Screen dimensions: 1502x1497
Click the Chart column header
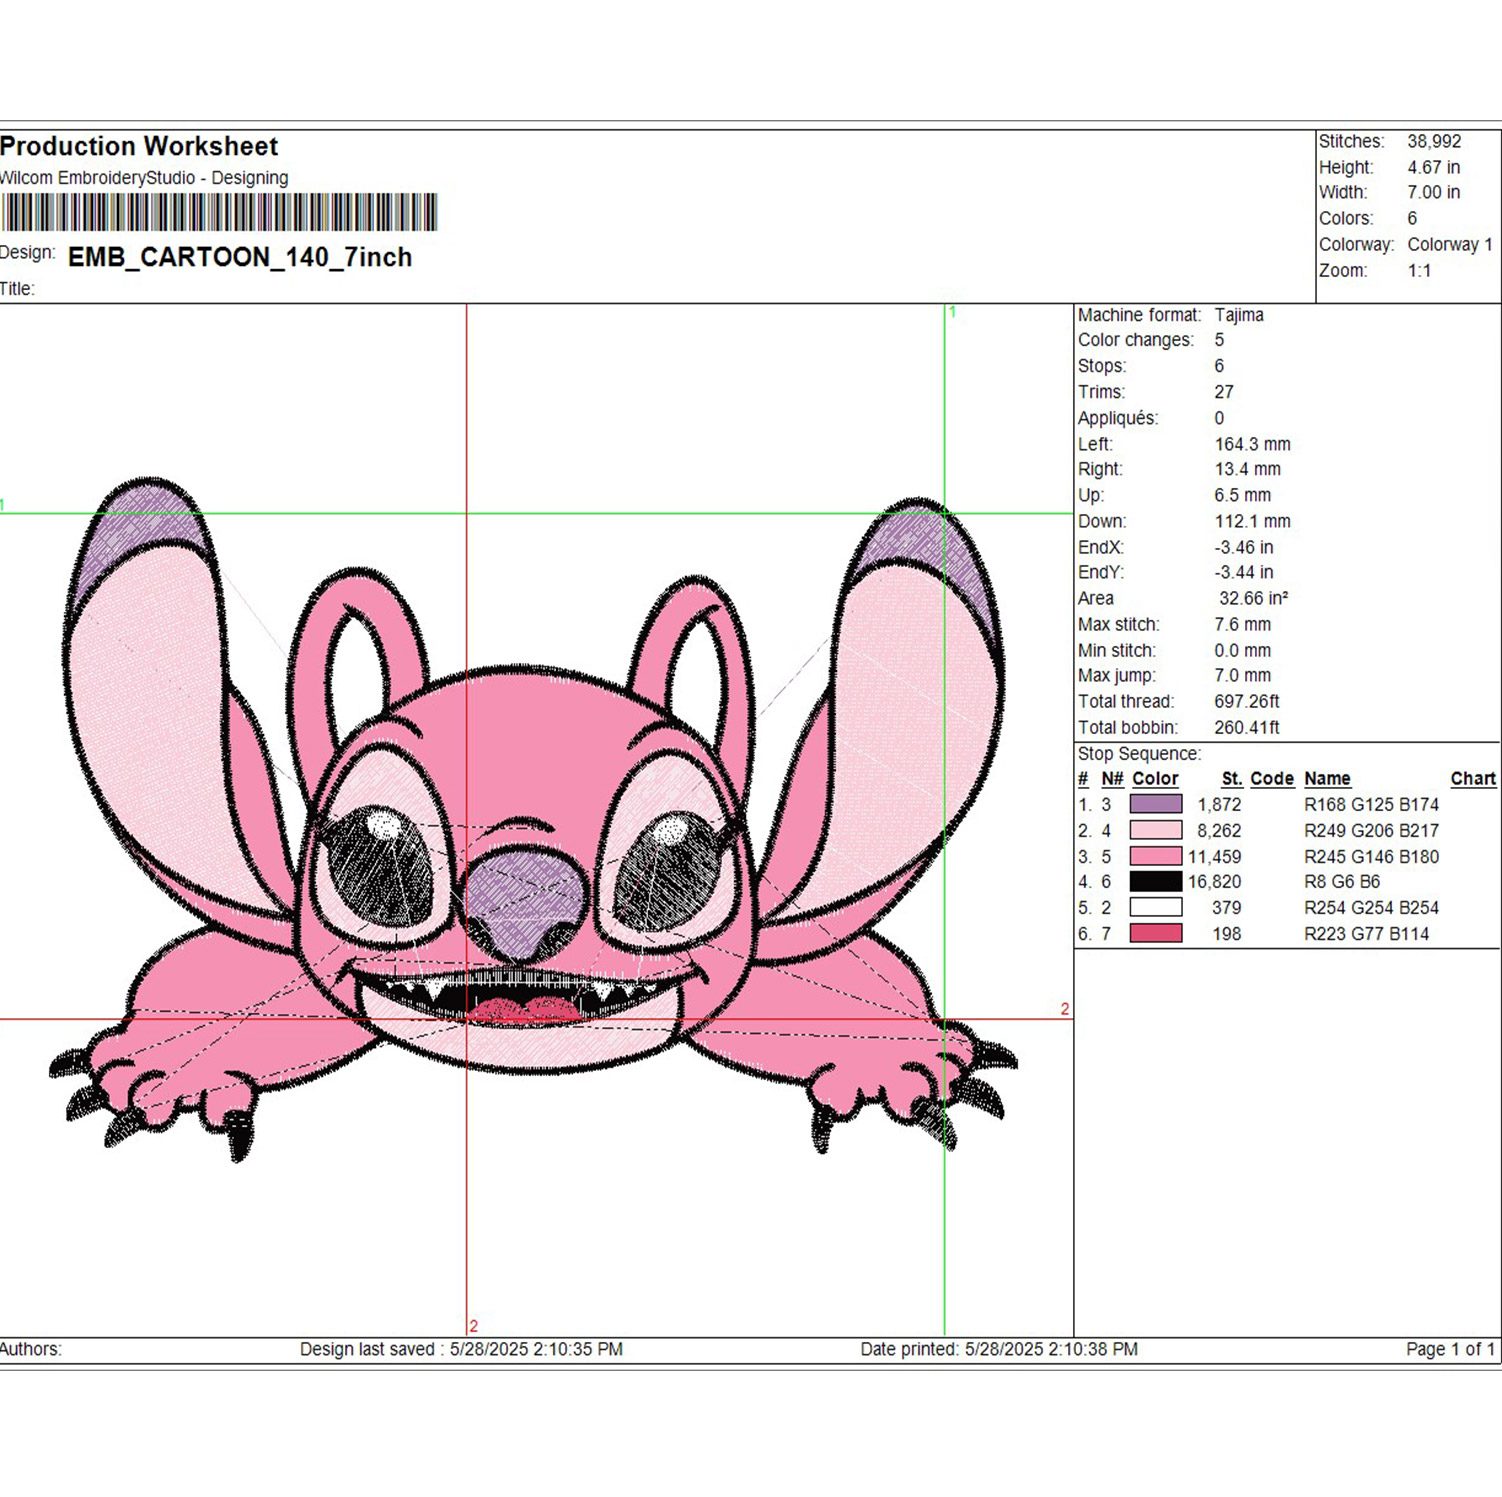point(1473,778)
